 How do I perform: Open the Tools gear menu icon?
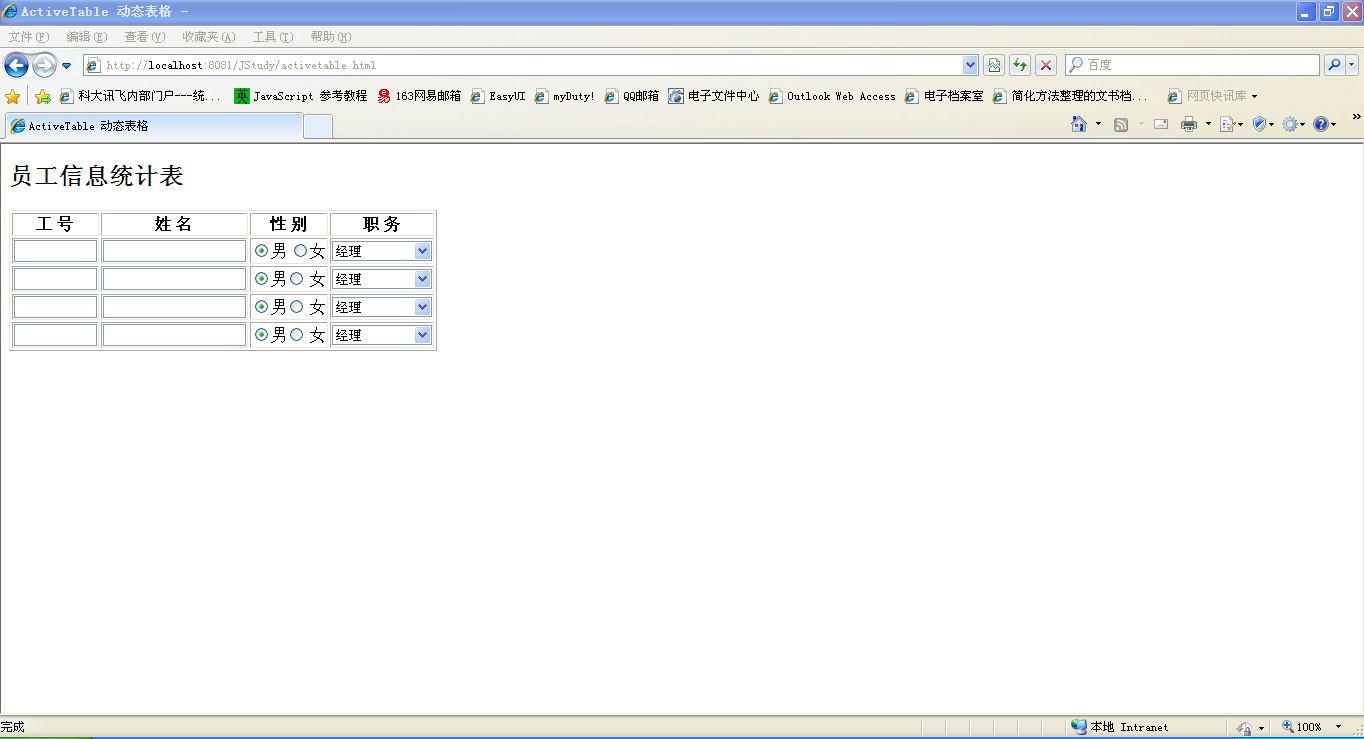[x=1293, y=124]
